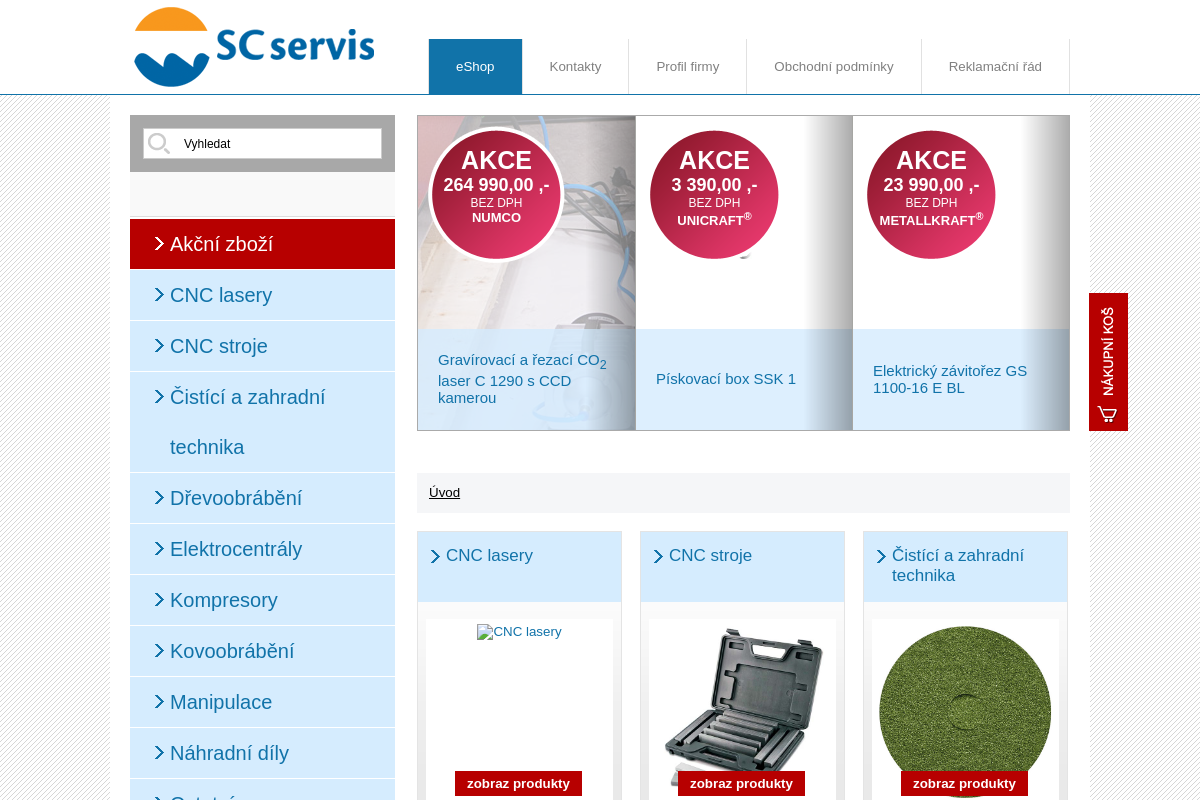1200x800 pixels.
Task: Open Kompresory category
Action: tap(262, 600)
